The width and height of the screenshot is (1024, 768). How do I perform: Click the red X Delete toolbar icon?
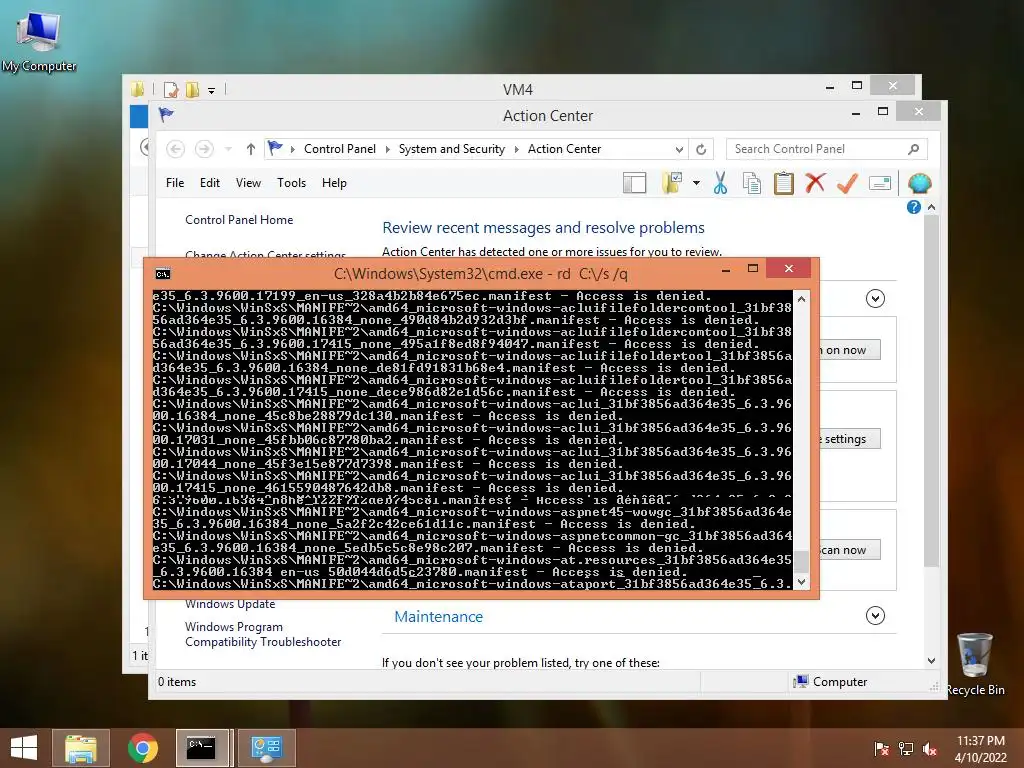[815, 183]
